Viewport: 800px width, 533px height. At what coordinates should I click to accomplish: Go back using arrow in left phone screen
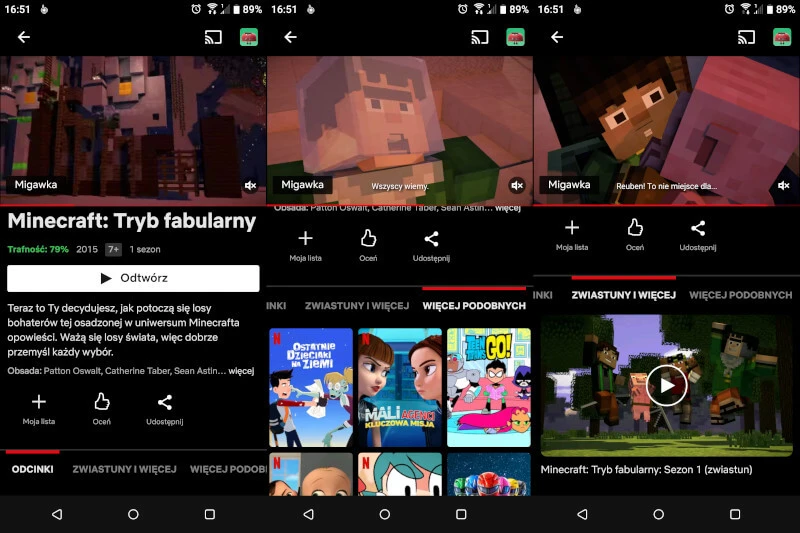(x=23, y=37)
